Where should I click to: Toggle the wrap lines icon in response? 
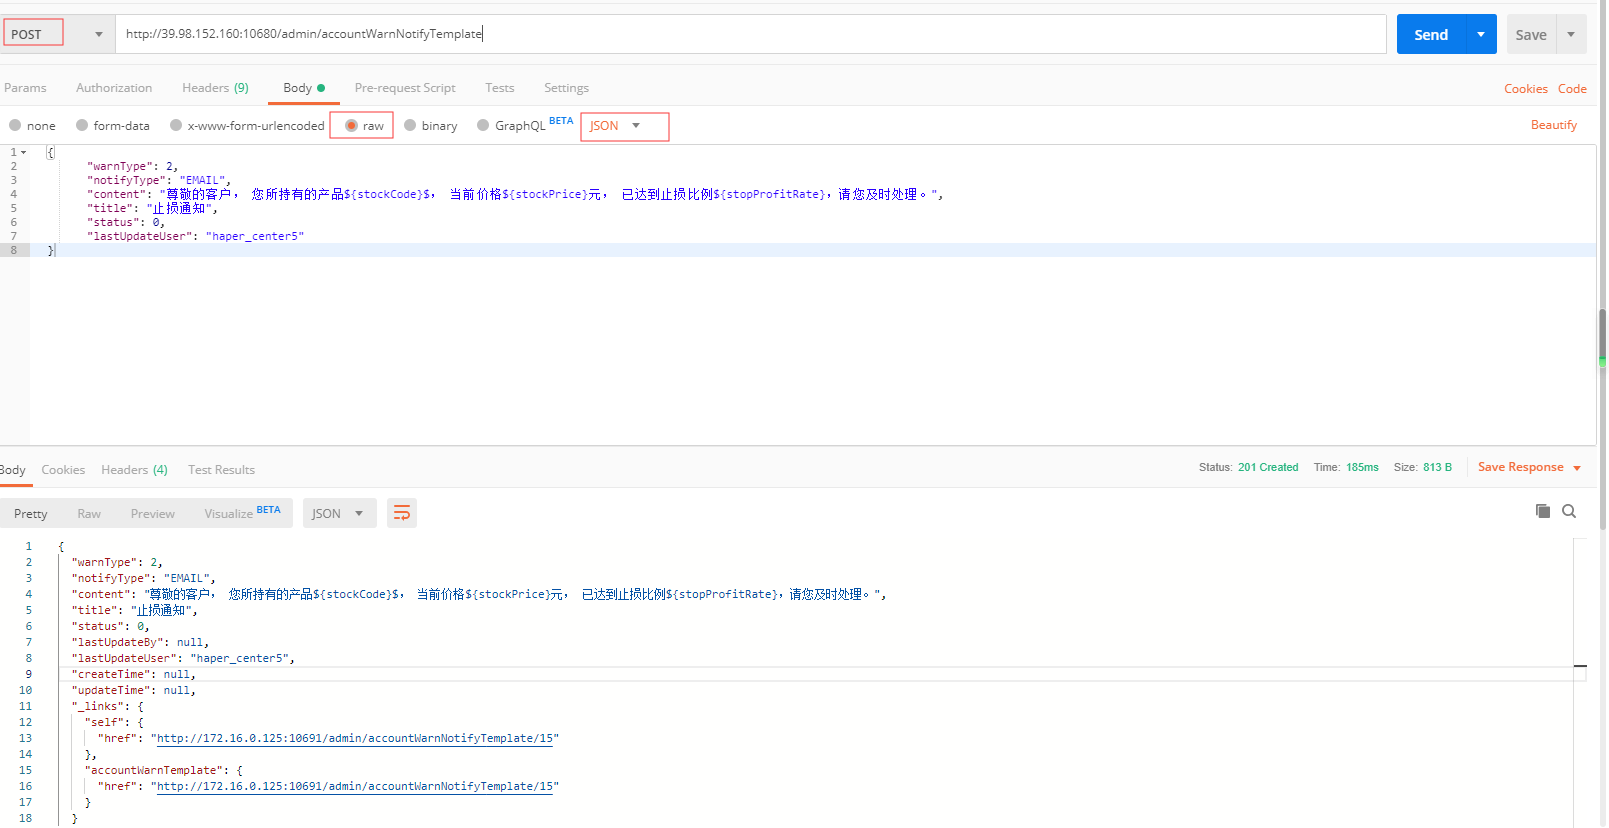point(402,513)
